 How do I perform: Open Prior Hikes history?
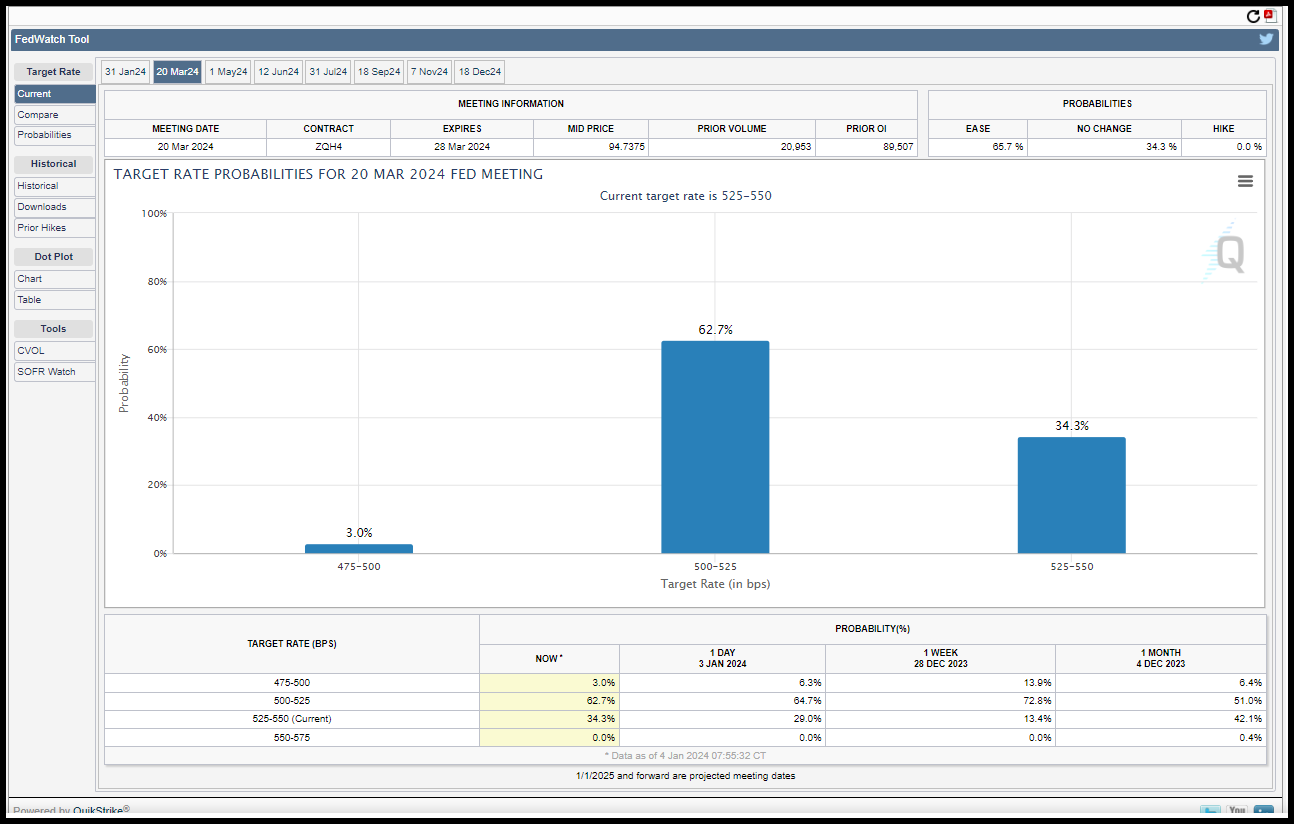(55, 228)
